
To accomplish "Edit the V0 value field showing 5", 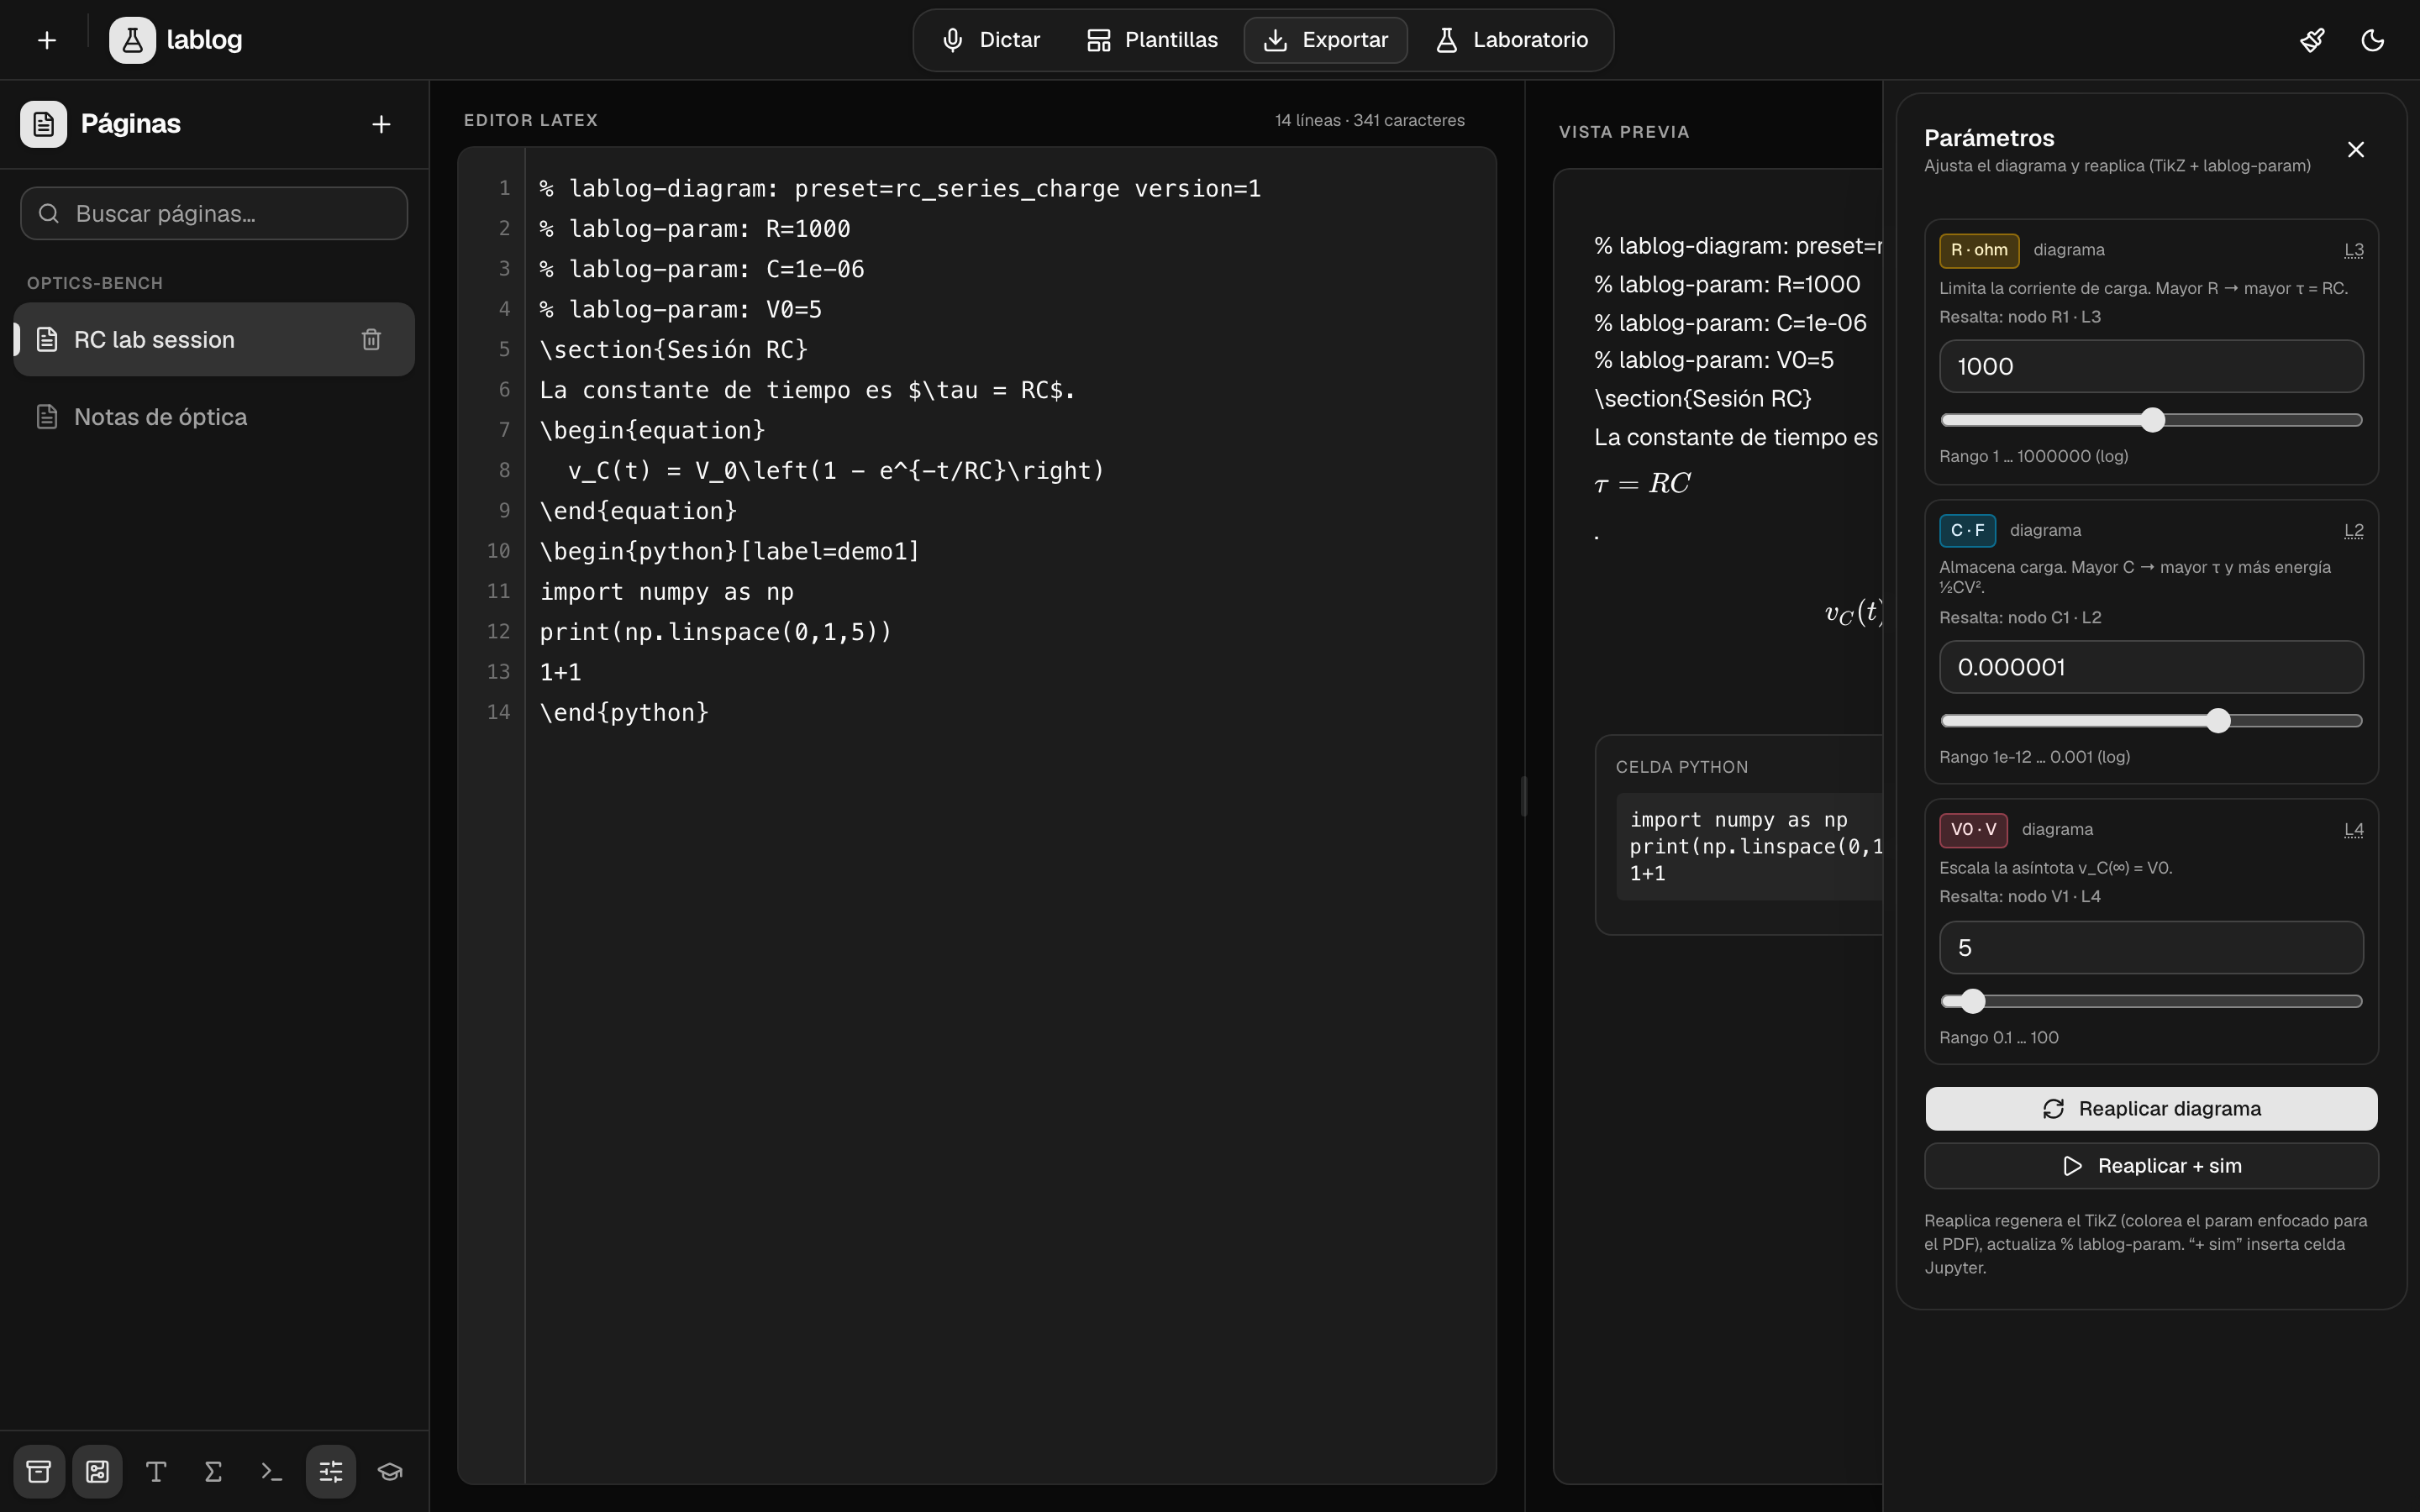I will click(x=2151, y=947).
